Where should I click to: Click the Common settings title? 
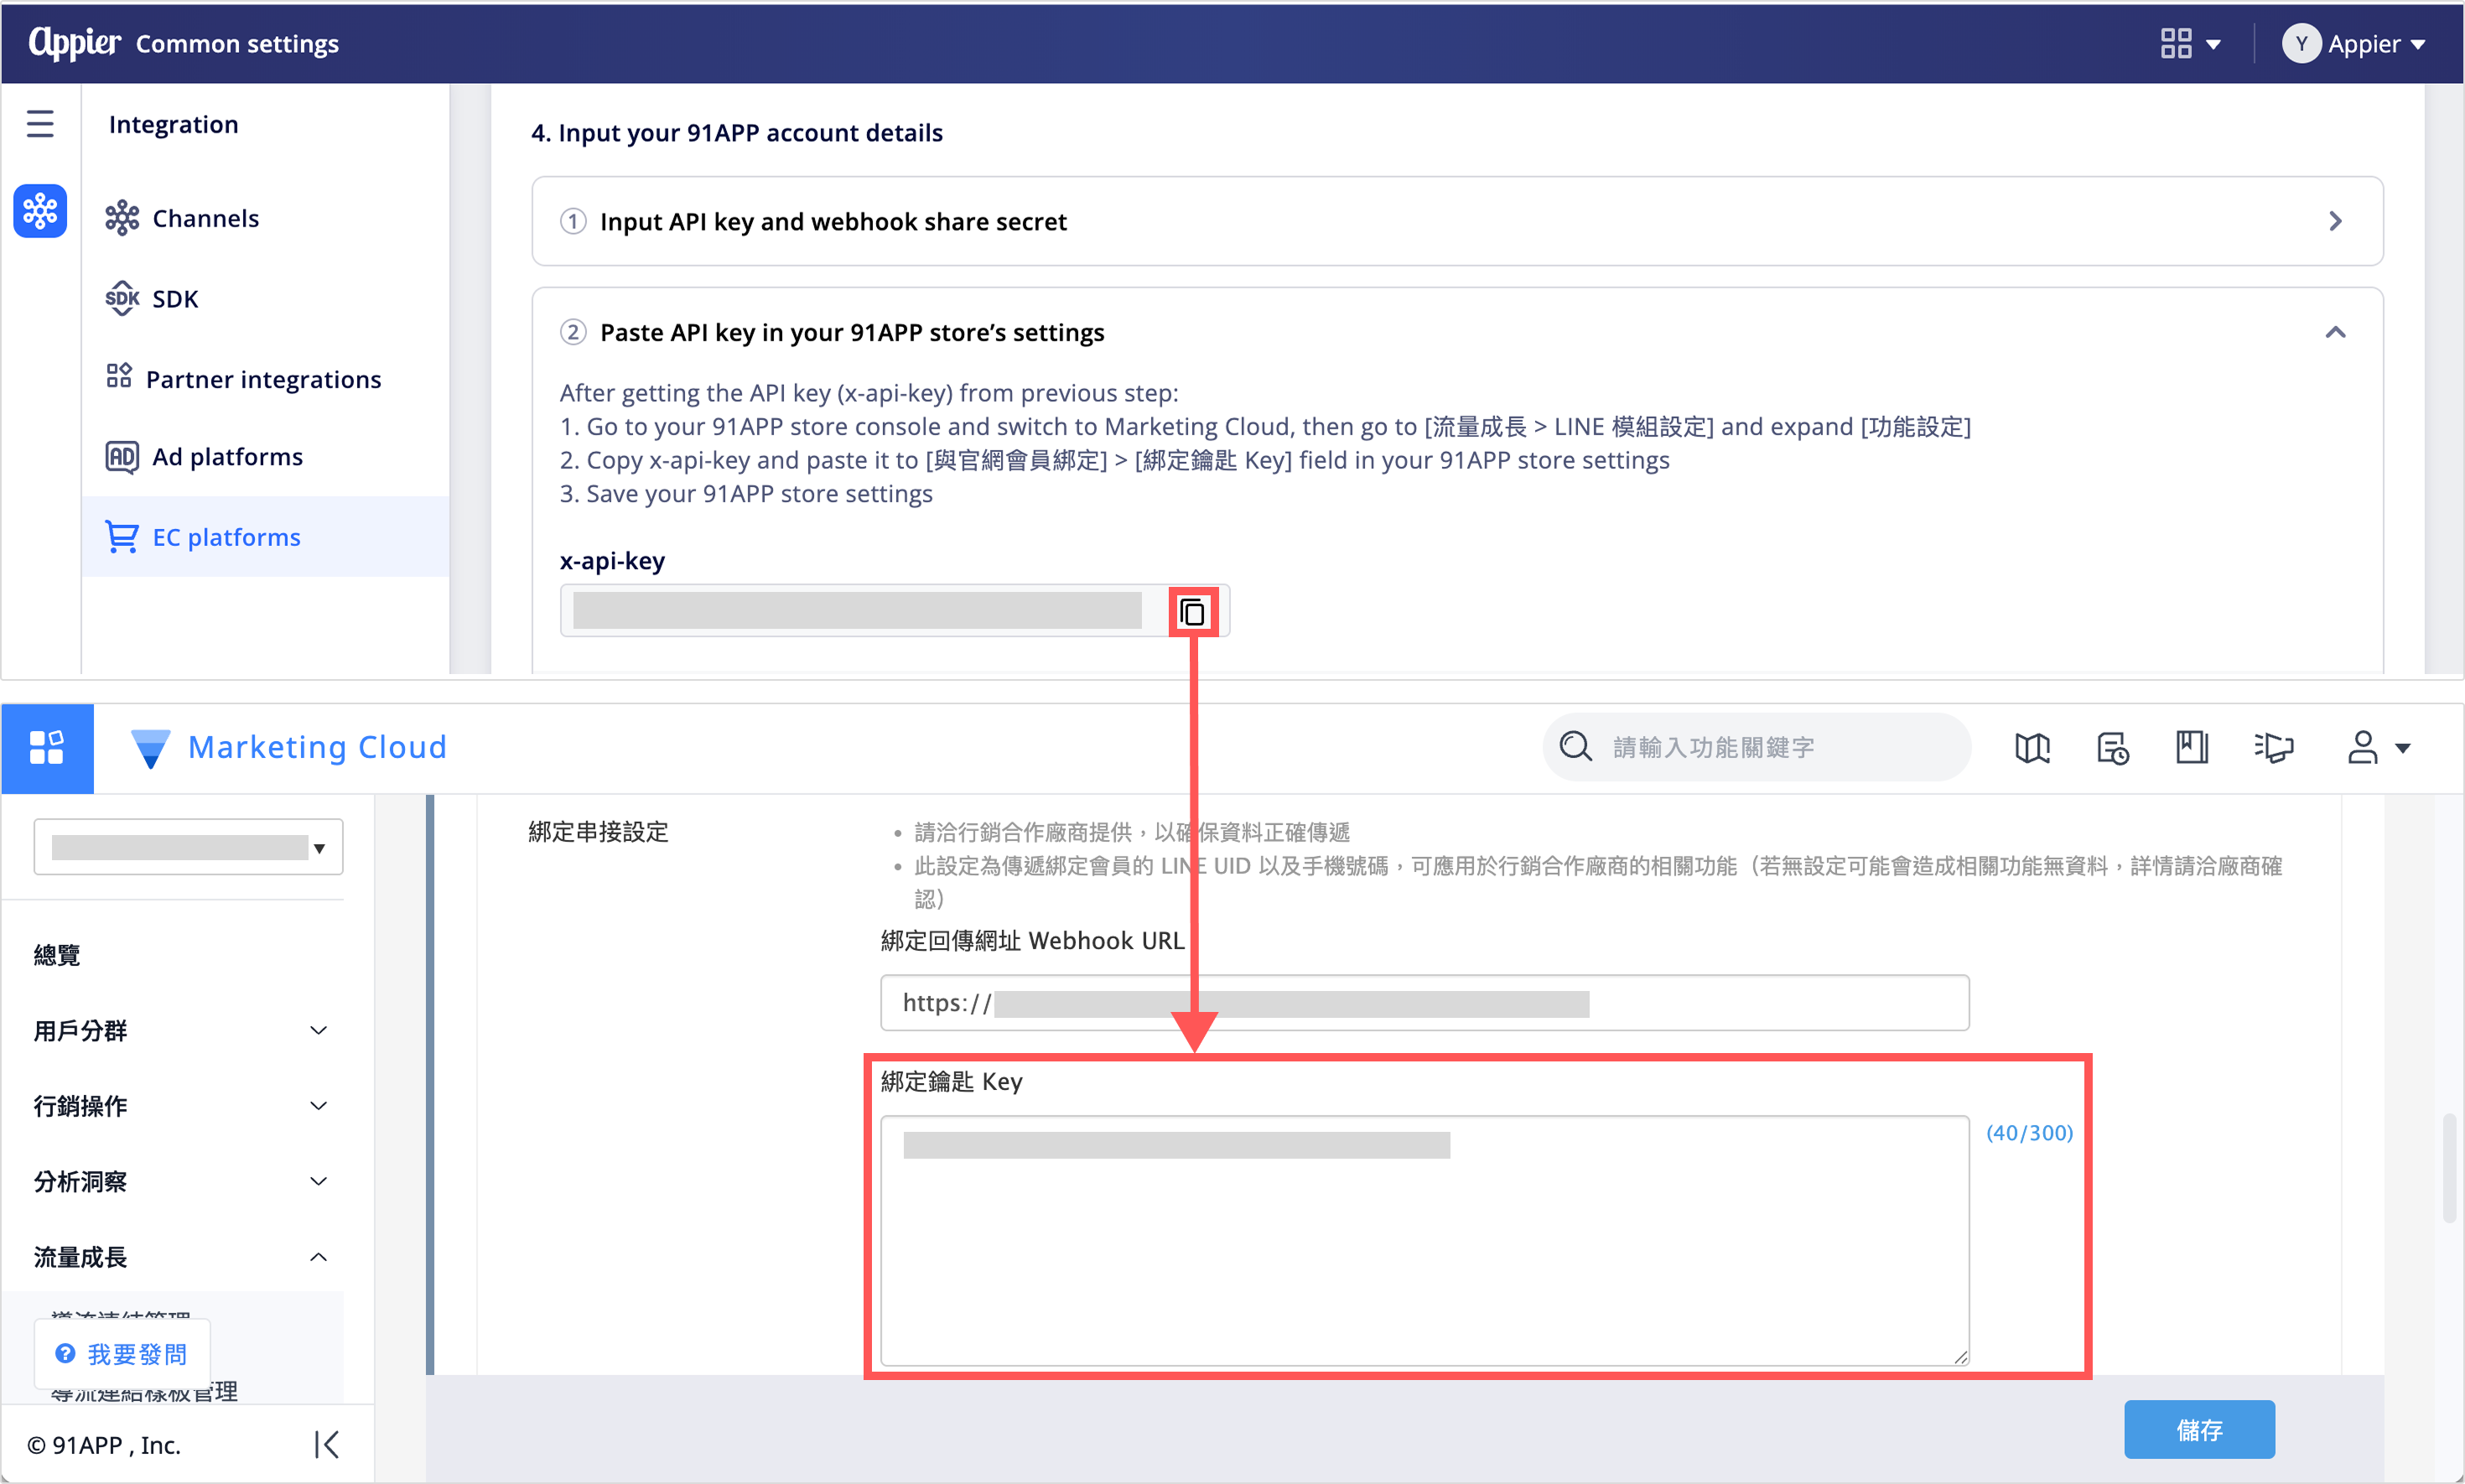(x=237, y=44)
